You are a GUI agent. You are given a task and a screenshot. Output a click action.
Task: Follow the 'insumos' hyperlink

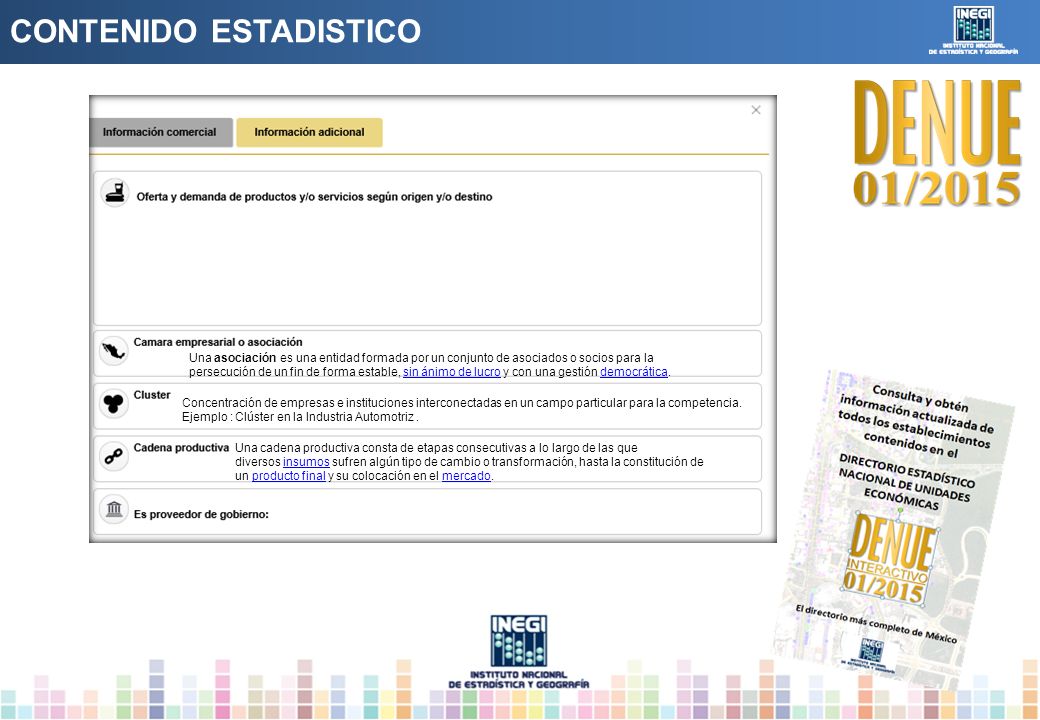pyautogui.click(x=306, y=462)
